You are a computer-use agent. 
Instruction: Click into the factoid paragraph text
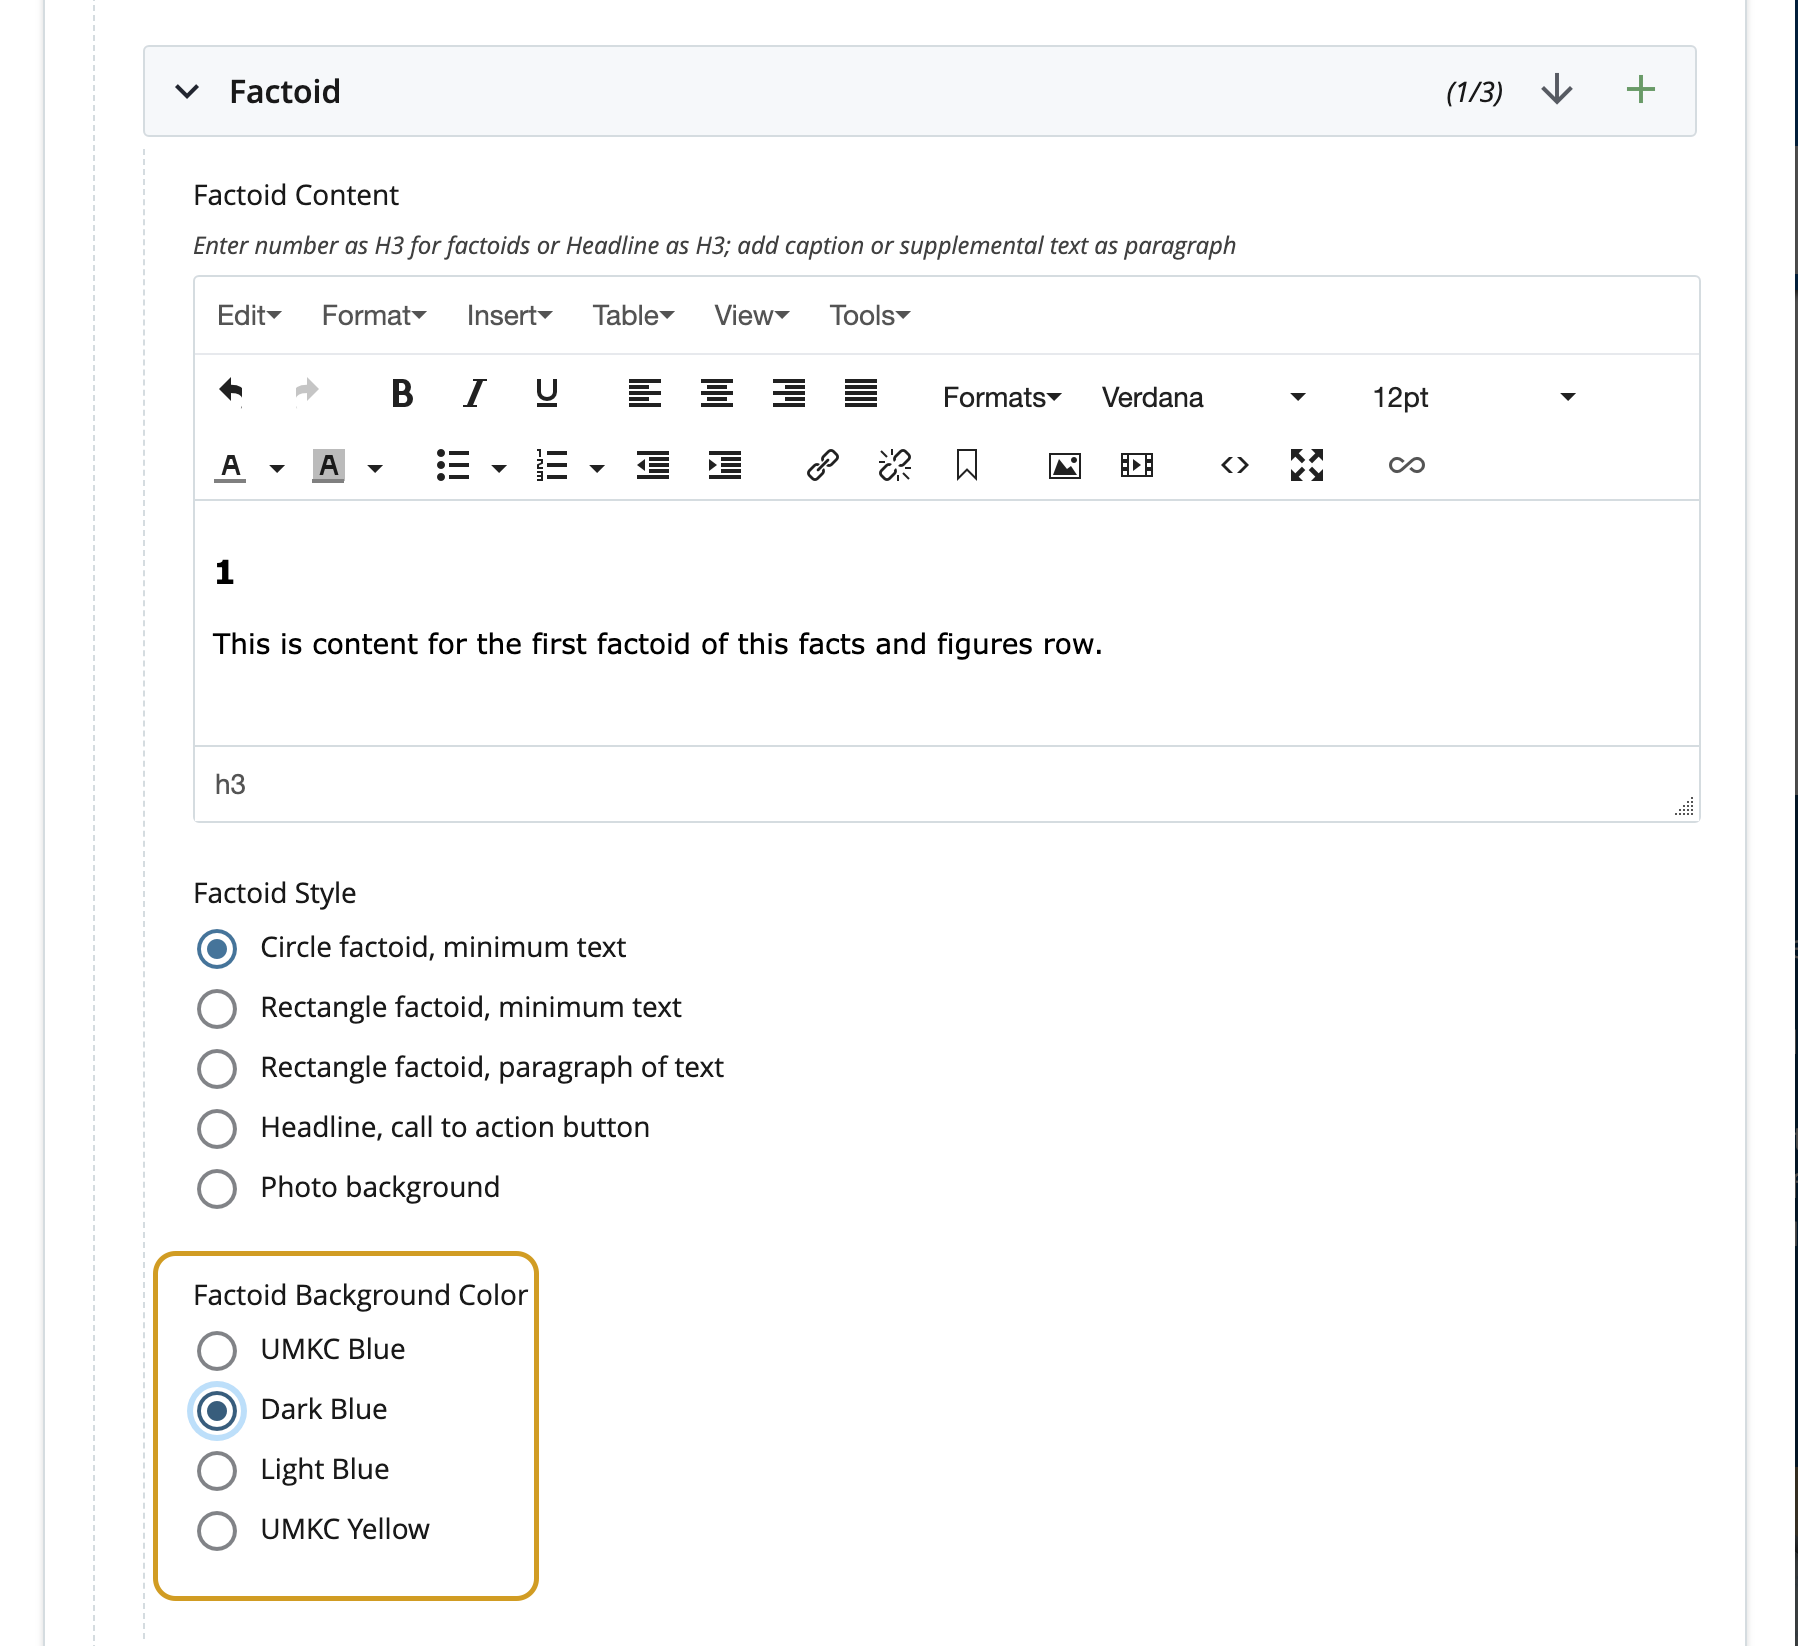(657, 644)
